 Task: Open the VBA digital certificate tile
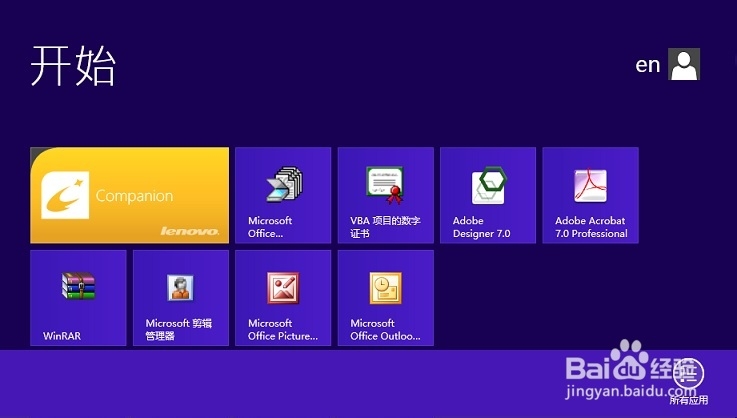pyautogui.click(x=385, y=195)
